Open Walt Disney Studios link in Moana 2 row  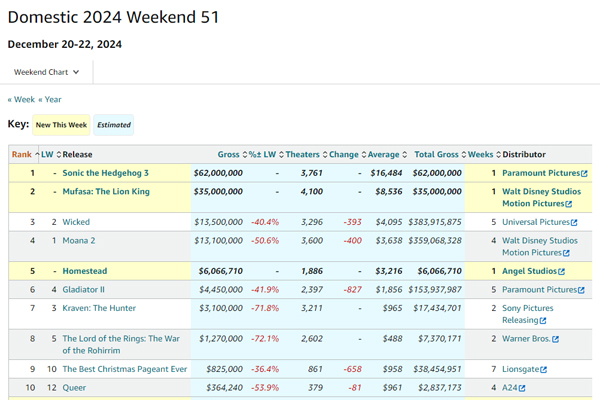coord(540,247)
